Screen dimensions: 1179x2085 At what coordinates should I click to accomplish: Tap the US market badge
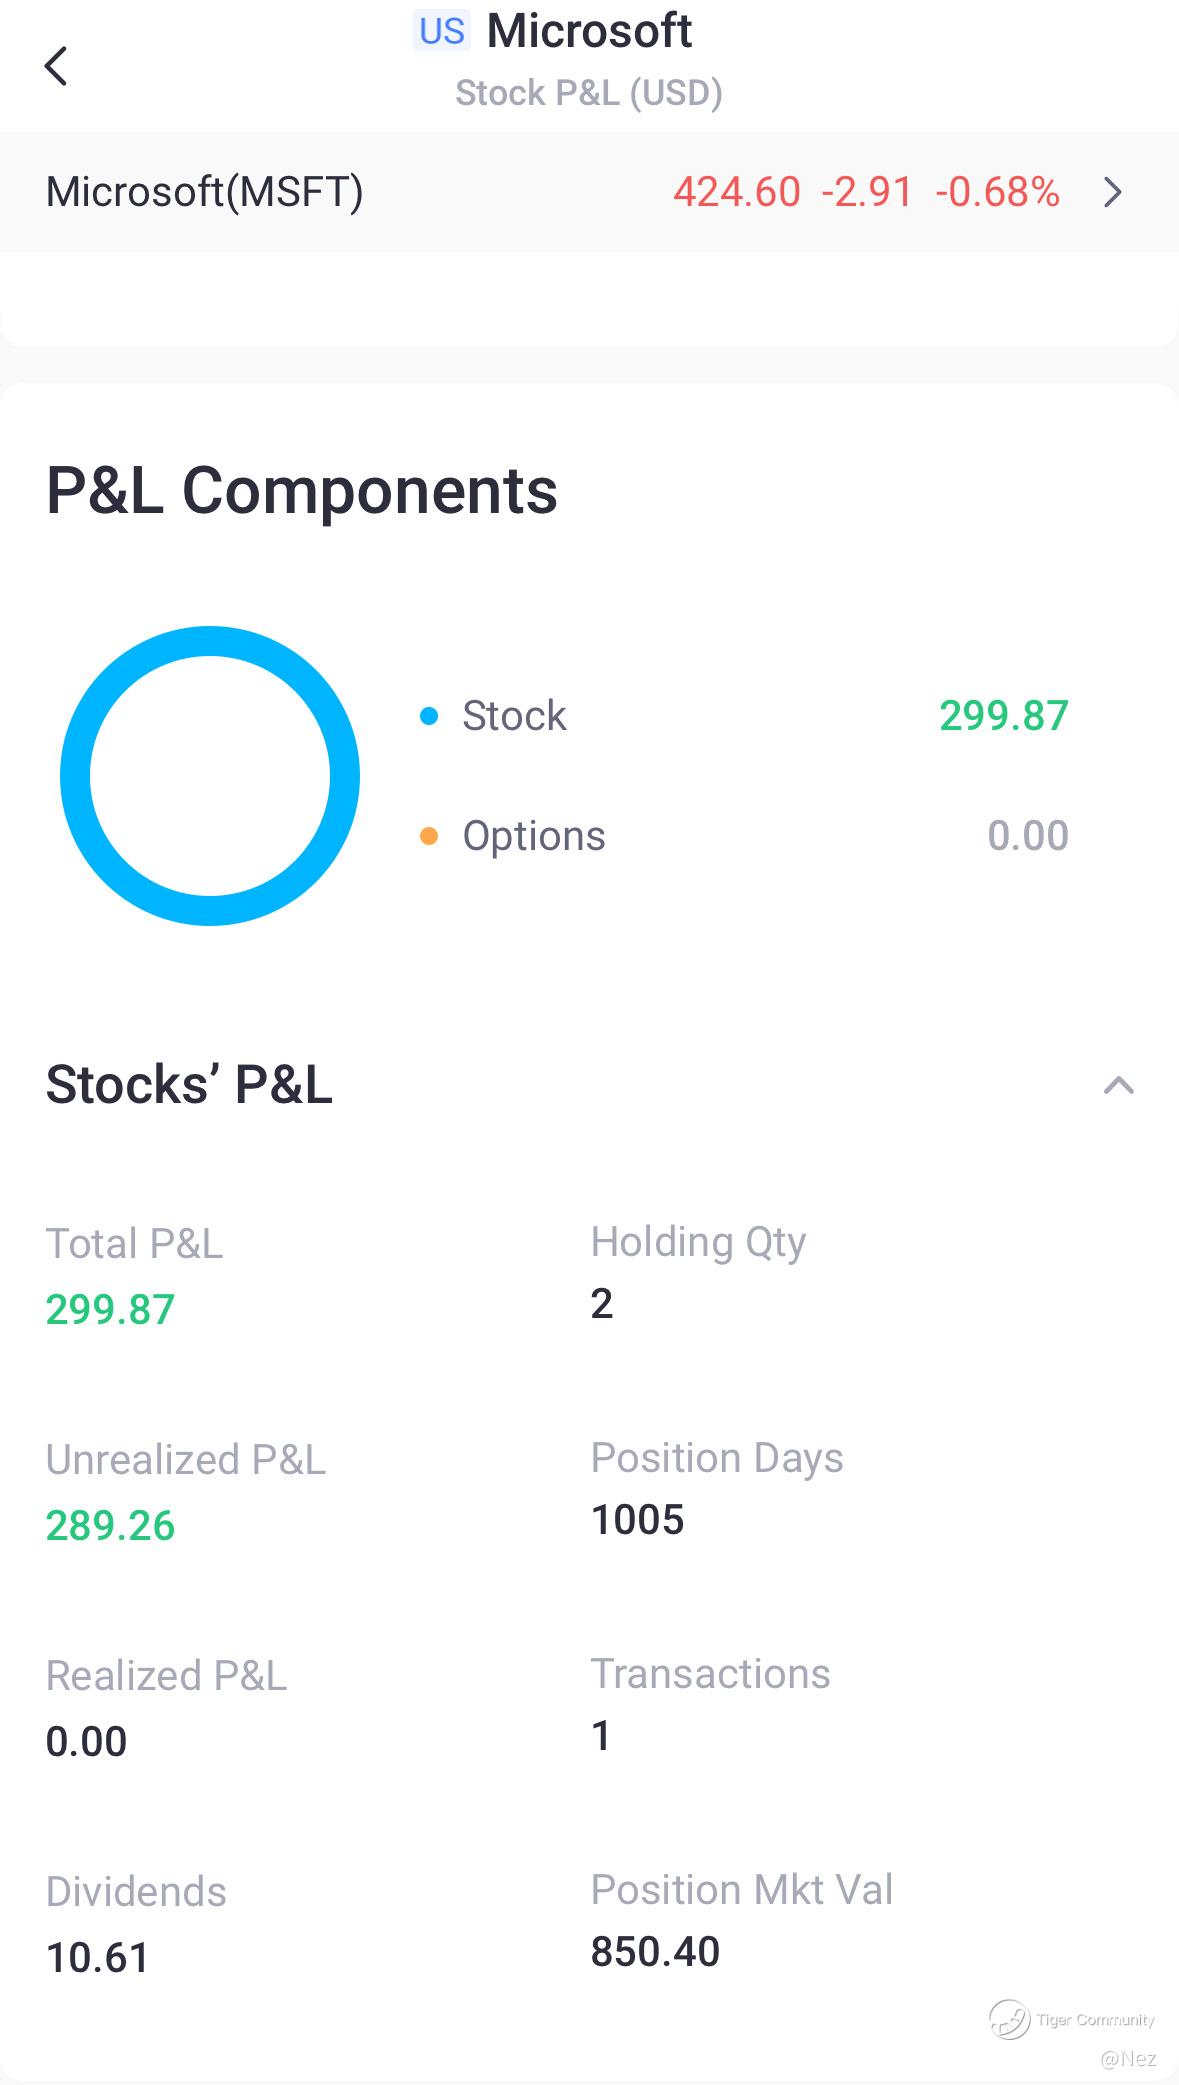tap(441, 31)
